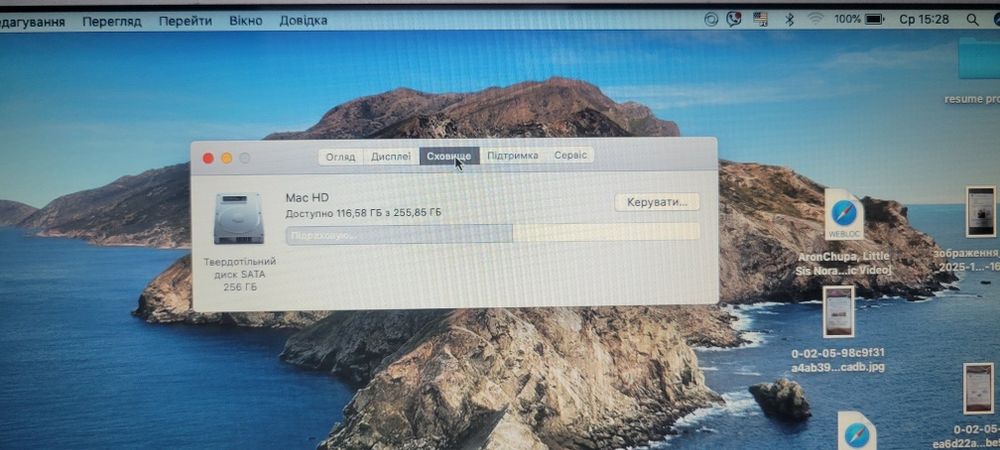Viewport: 1000px width, 450px height.
Task: Open the US flag input source menu
Action: point(760,20)
